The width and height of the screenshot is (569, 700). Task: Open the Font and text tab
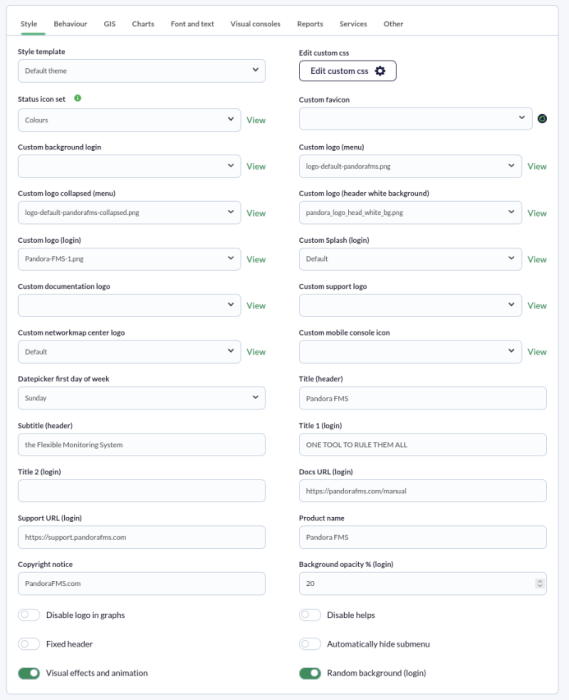192,24
